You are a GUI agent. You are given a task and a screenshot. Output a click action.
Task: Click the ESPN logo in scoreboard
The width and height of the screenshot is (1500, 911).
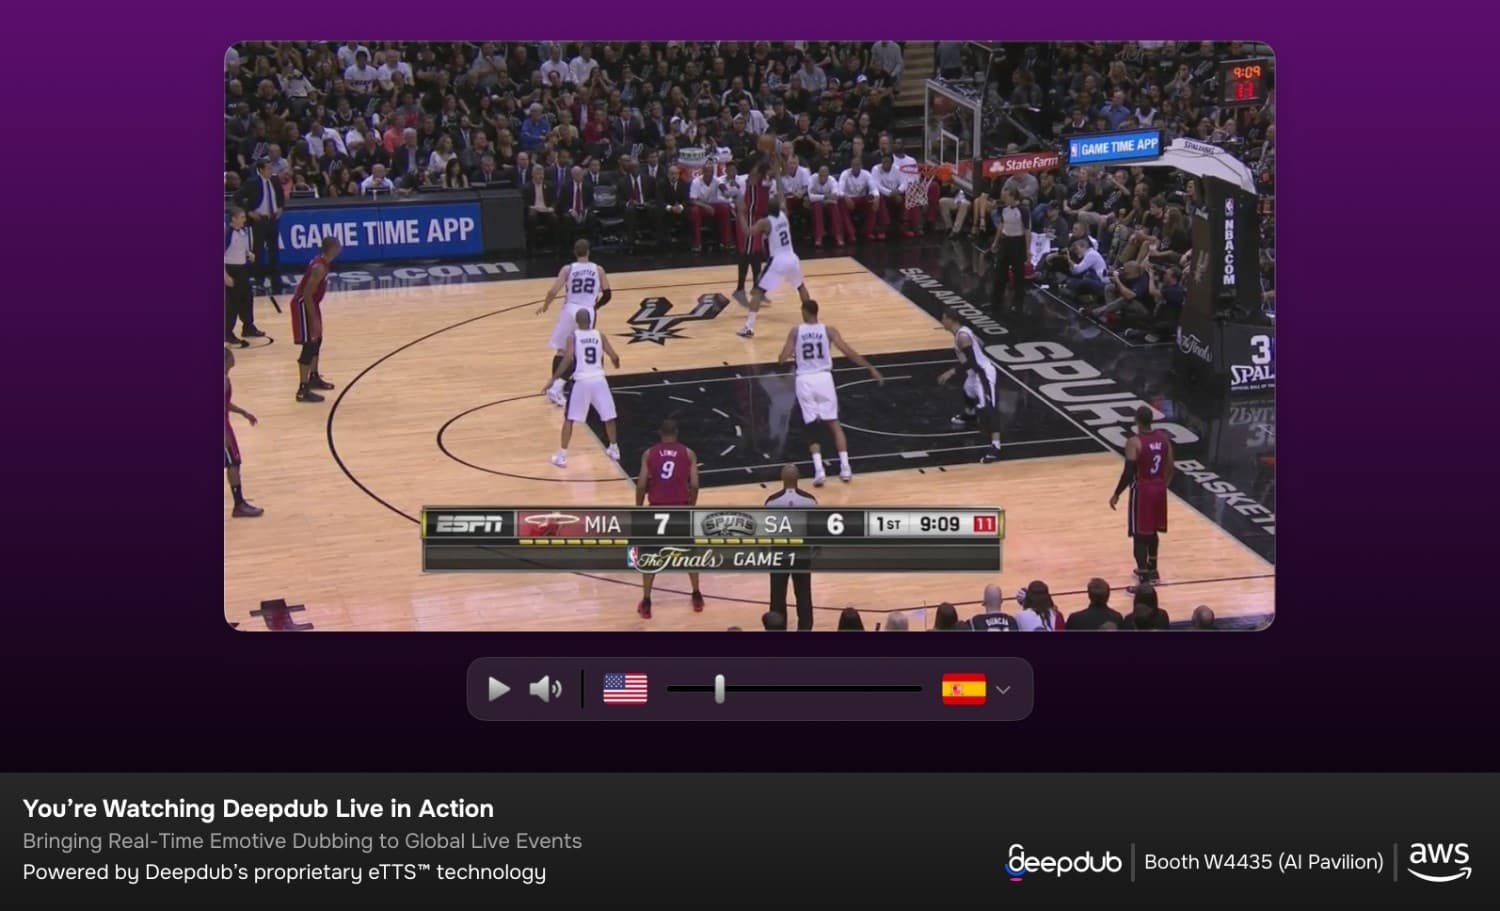[x=470, y=524]
